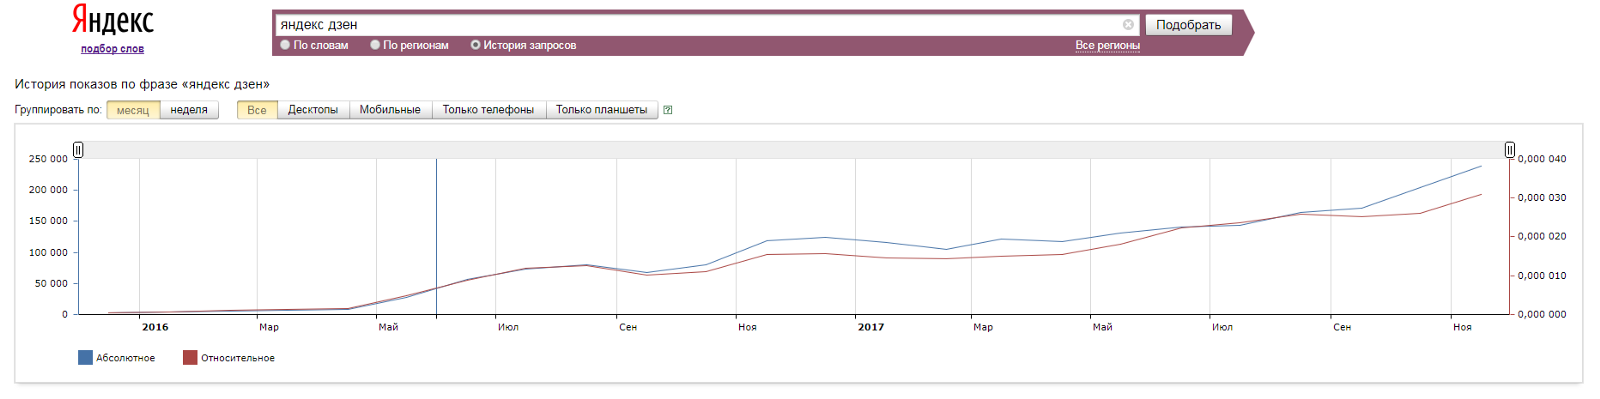Select the 'По словам' radio option

285,45
